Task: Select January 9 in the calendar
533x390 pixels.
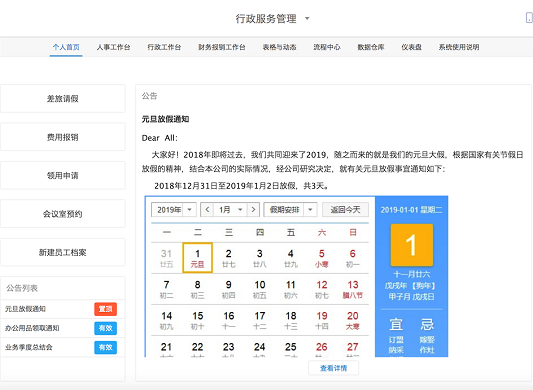Action: coord(229,289)
